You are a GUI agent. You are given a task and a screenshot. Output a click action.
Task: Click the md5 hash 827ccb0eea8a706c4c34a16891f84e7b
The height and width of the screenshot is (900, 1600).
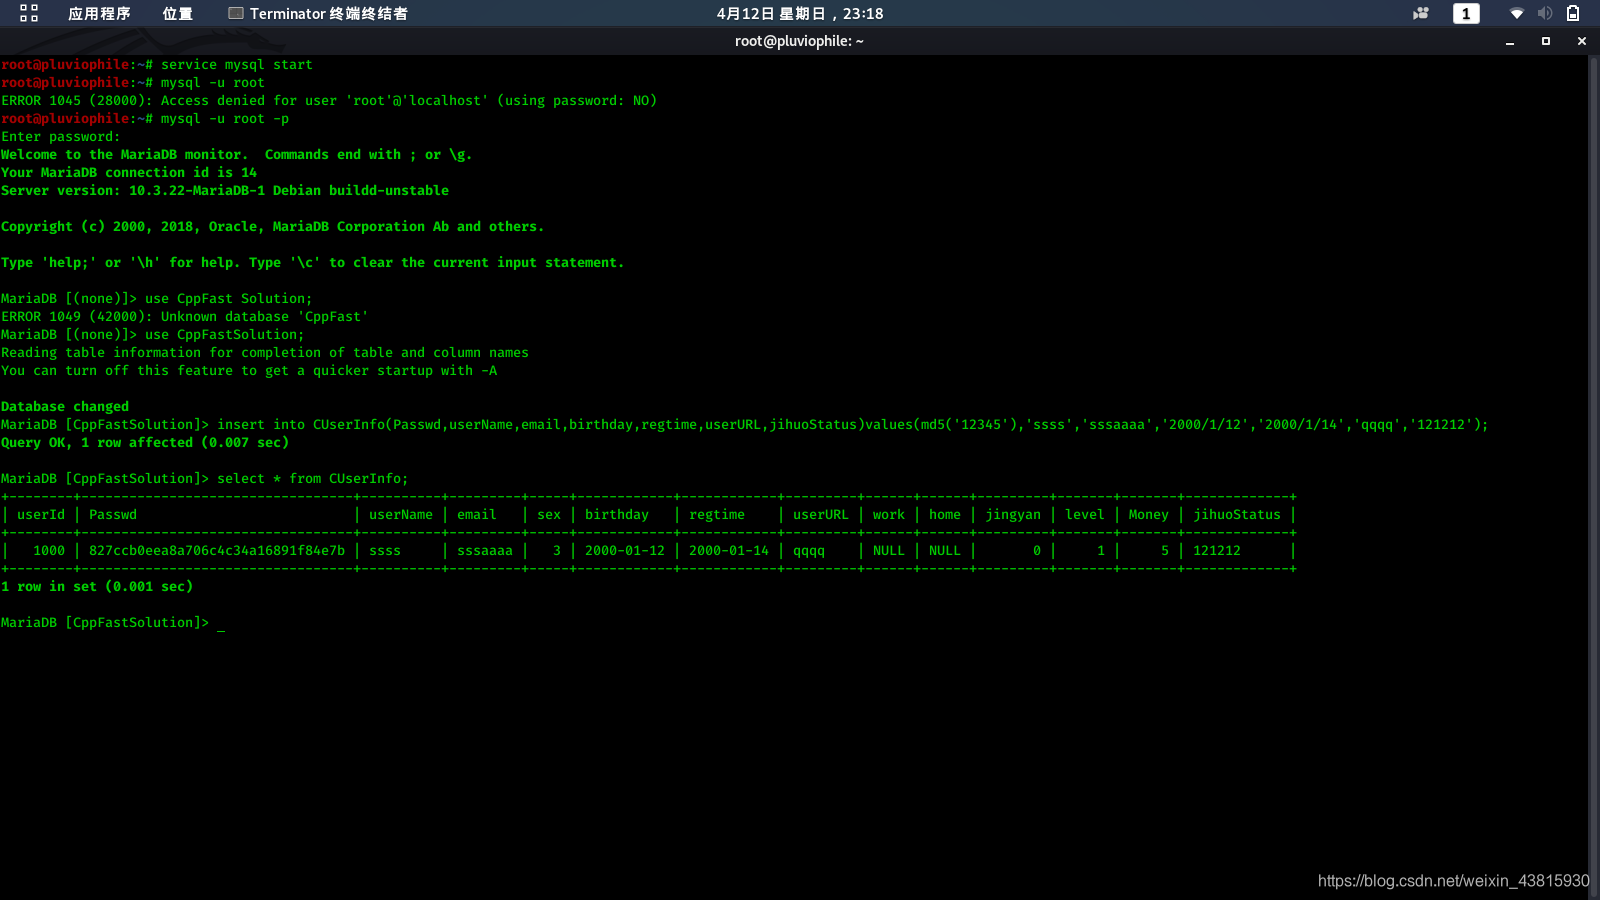217,551
